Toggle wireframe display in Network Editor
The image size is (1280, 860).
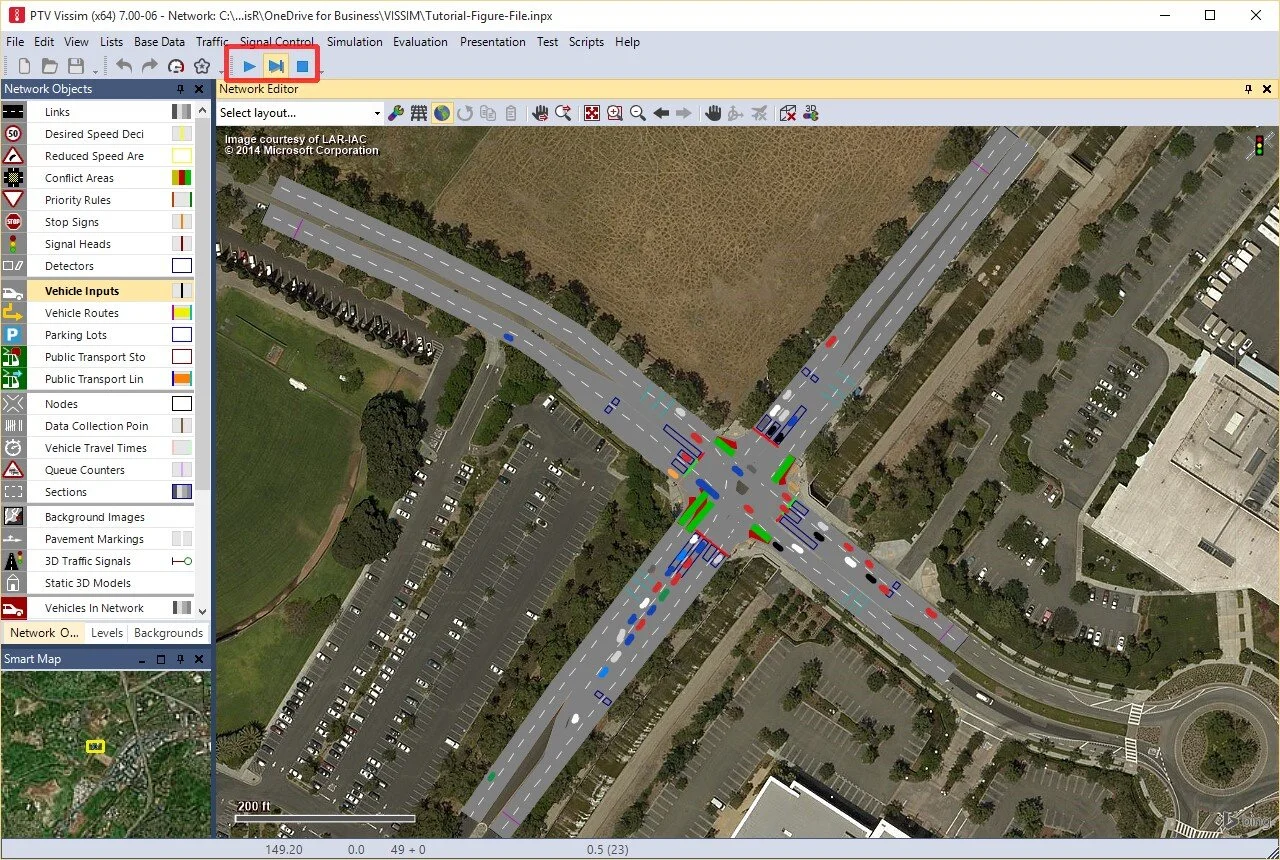(x=419, y=113)
